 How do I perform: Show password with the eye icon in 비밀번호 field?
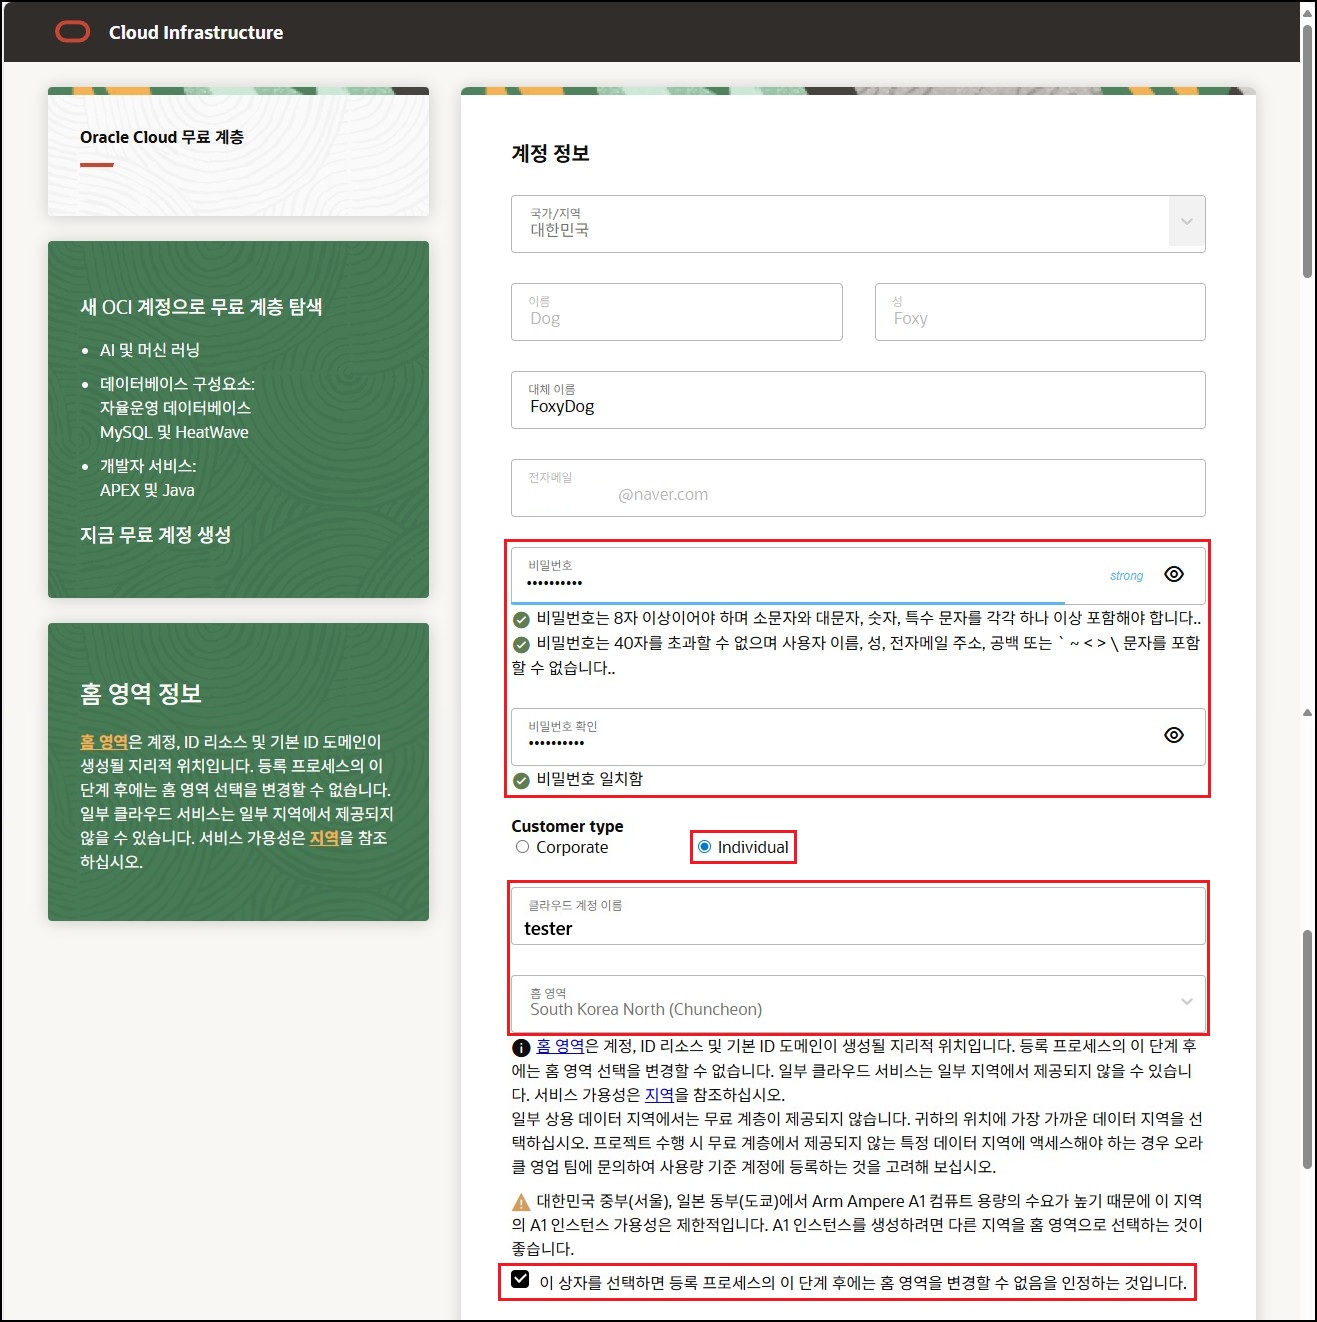(x=1174, y=574)
